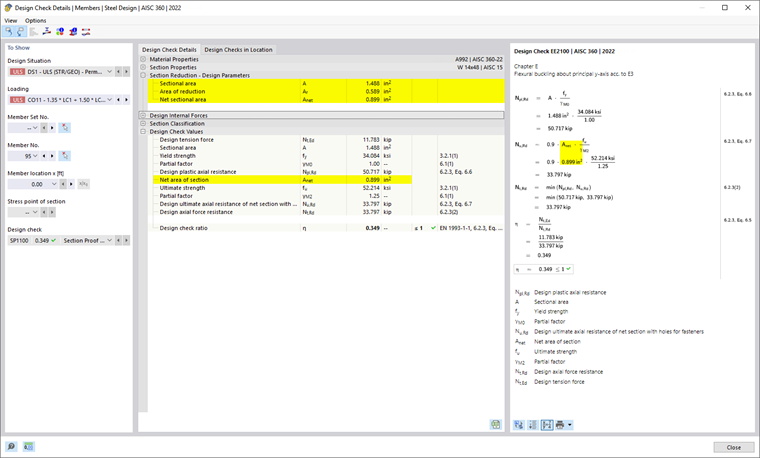Click the first toggle icon in the top toolbar
760x458 pixels.
pos(8,32)
